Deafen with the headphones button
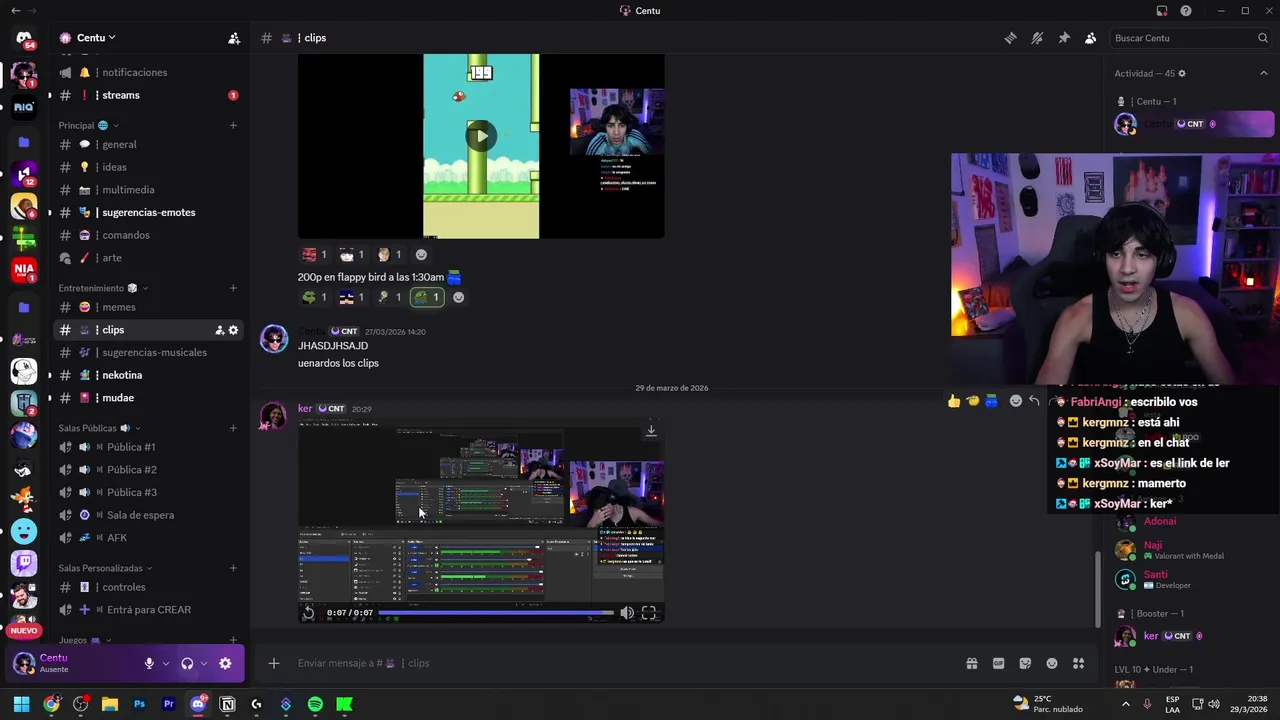This screenshot has width=1280, height=720. pos(187,663)
